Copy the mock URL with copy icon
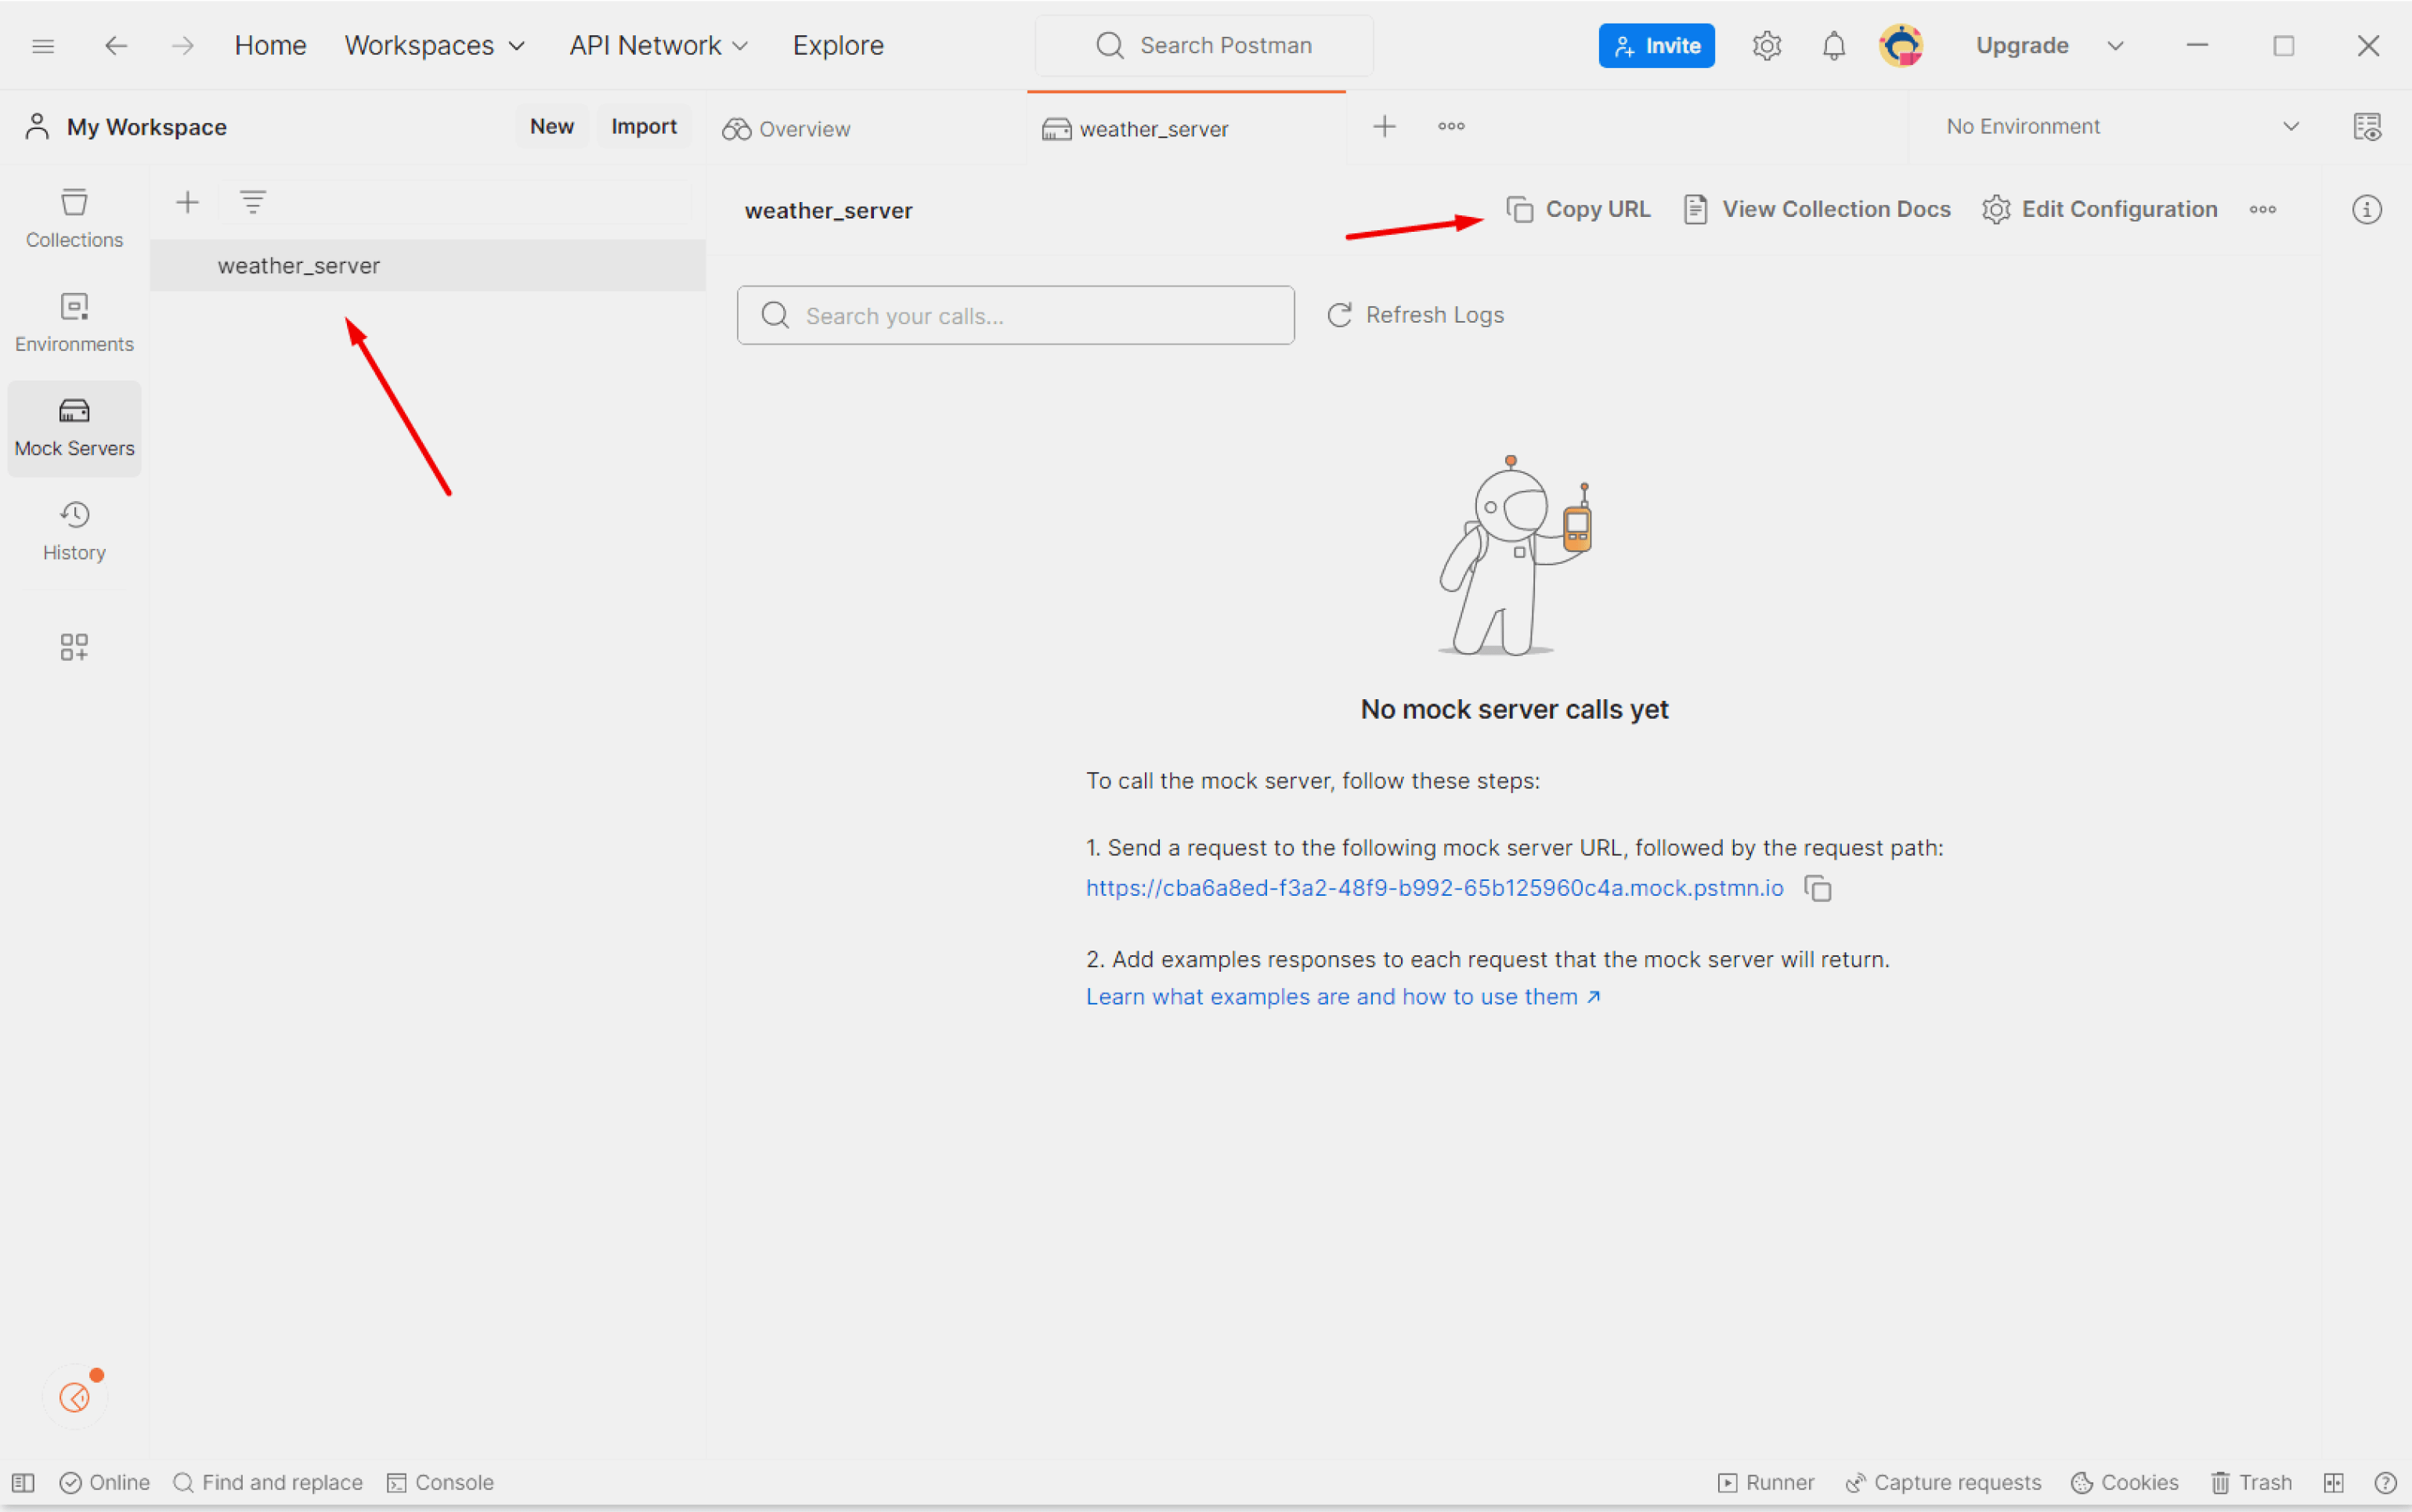Viewport: 2412px width, 1512px height. click(1818, 888)
